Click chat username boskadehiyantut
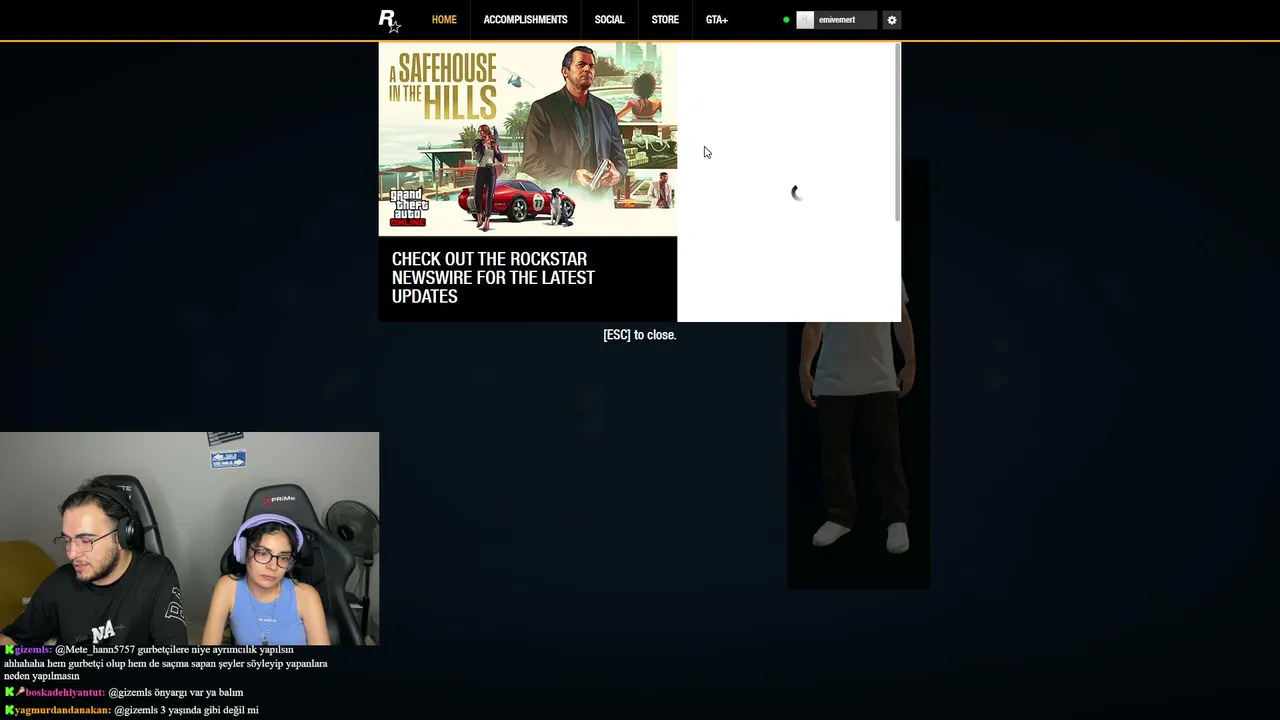Image resolution: width=1280 pixels, height=720 pixels. point(65,692)
